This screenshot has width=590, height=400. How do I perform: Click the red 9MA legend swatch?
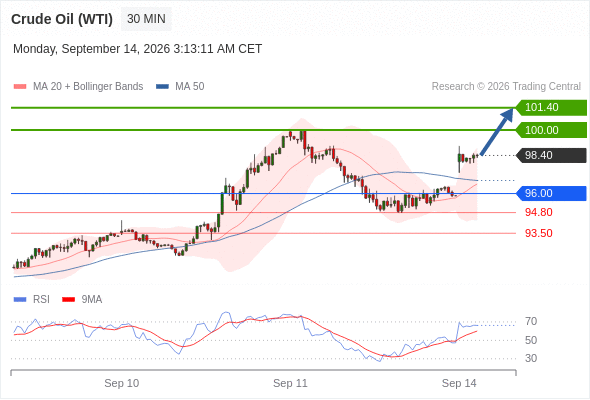[x=68, y=300]
